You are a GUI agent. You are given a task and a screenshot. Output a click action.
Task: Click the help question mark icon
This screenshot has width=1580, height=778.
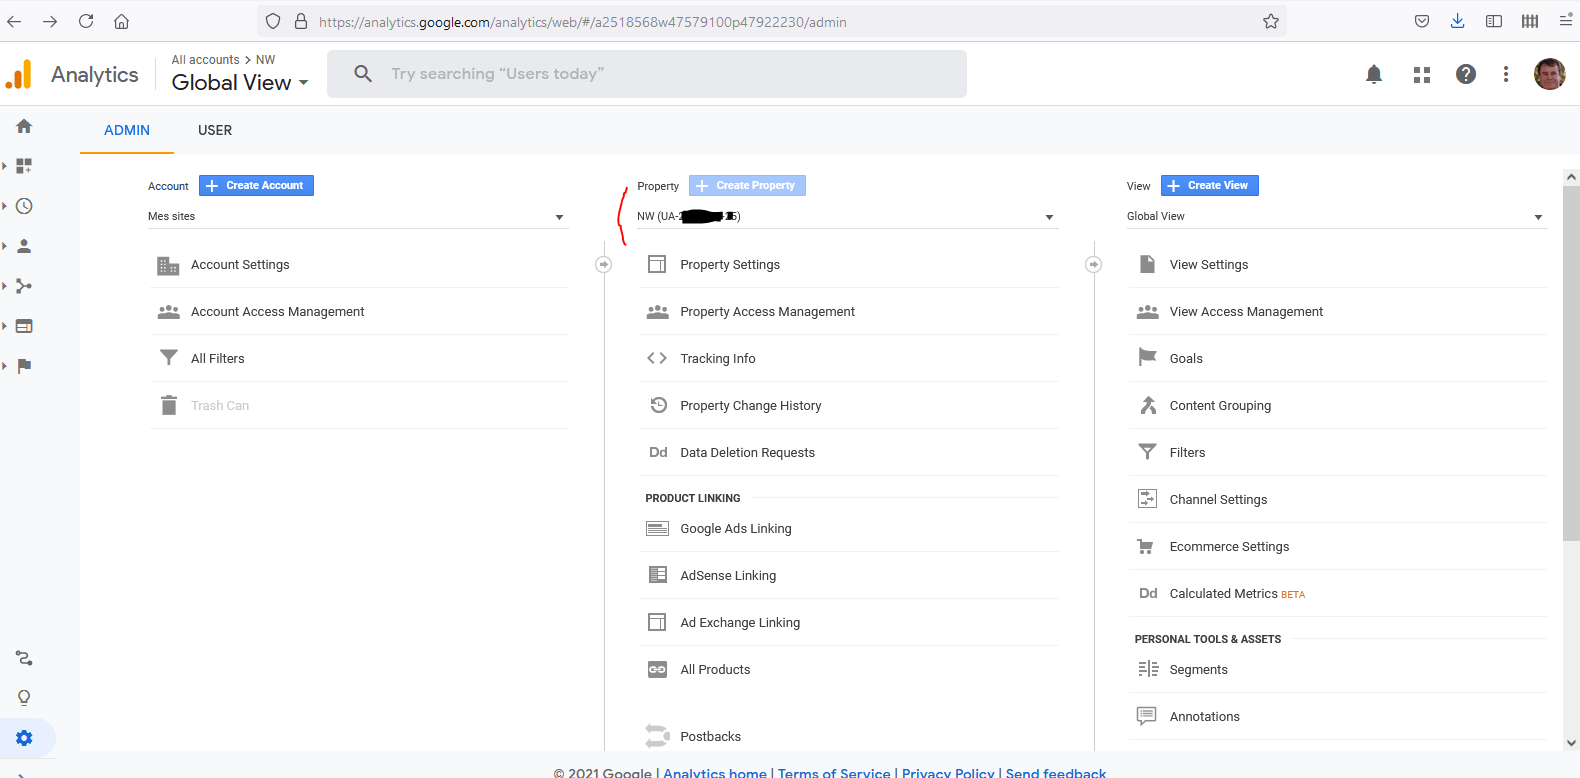click(x=1465, y=74)
